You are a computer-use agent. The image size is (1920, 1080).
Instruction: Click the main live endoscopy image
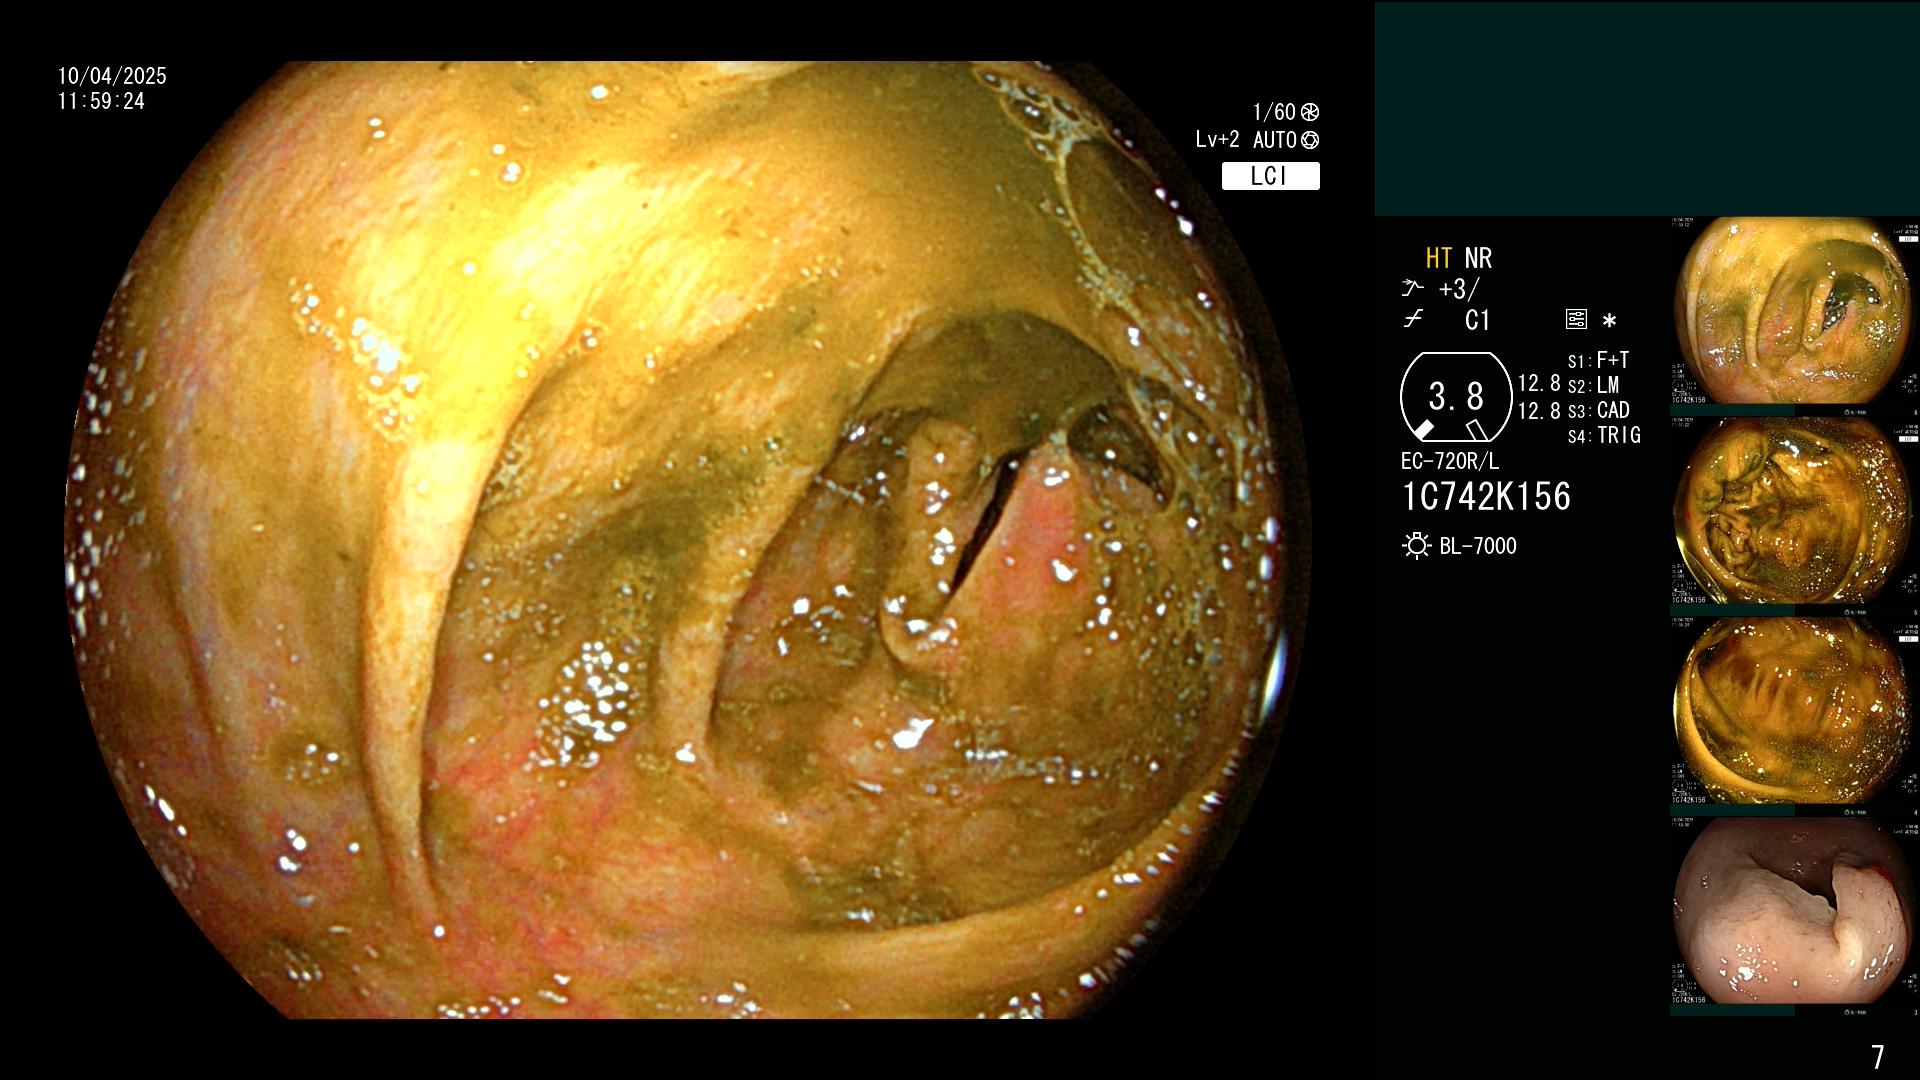(688, 540)
